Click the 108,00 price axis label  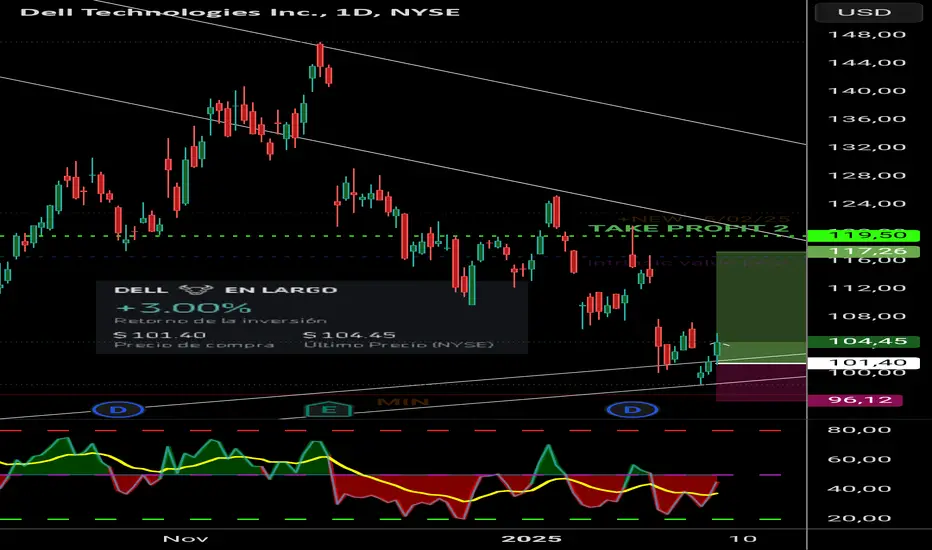867,316
